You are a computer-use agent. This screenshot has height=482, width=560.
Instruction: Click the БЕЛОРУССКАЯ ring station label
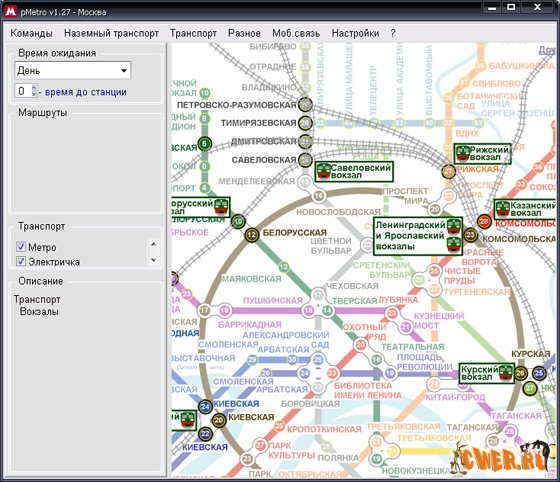(x=295, y=233)
